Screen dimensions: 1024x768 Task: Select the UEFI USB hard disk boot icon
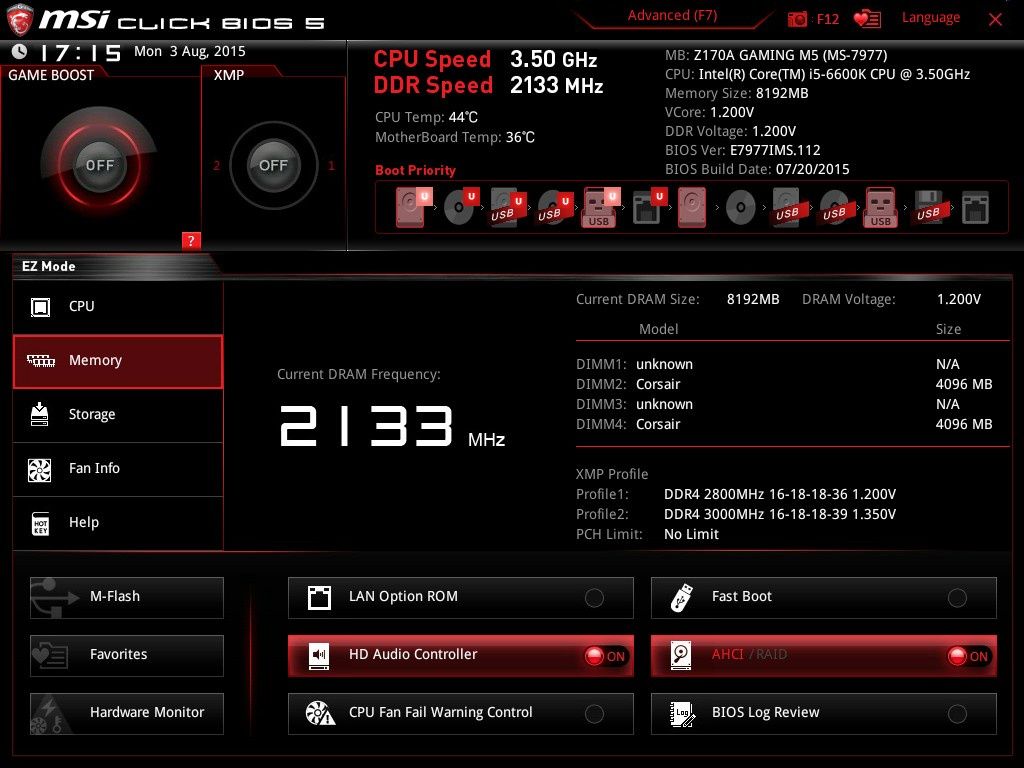coord(508,208)
